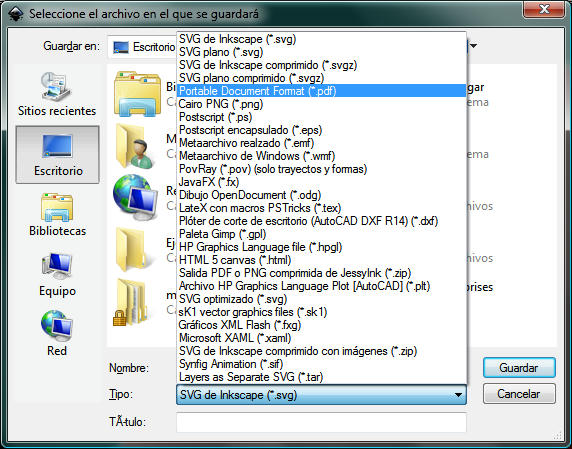Image resolution: width=572 pixels, height=449 pixels.
Task: Collapse the Tipo file type combo box
Action: coord(321,395)
